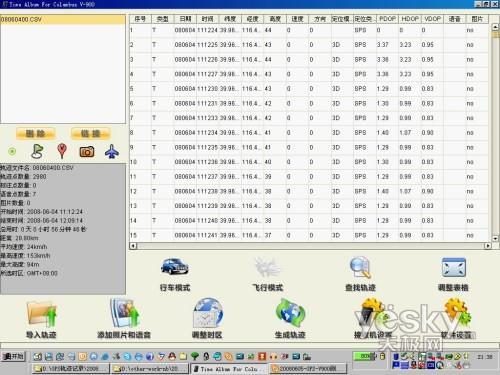Open 添加照片和语音 photo icon
This screenshot has width=500, height=375.
(124, 313)
